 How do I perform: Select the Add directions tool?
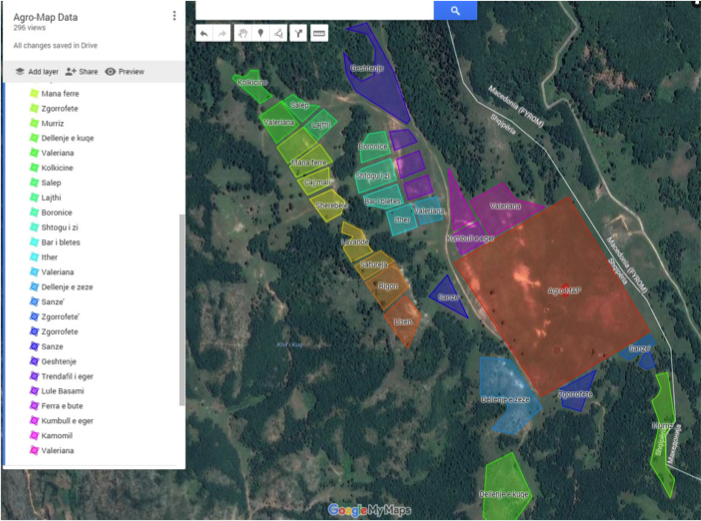298,33
